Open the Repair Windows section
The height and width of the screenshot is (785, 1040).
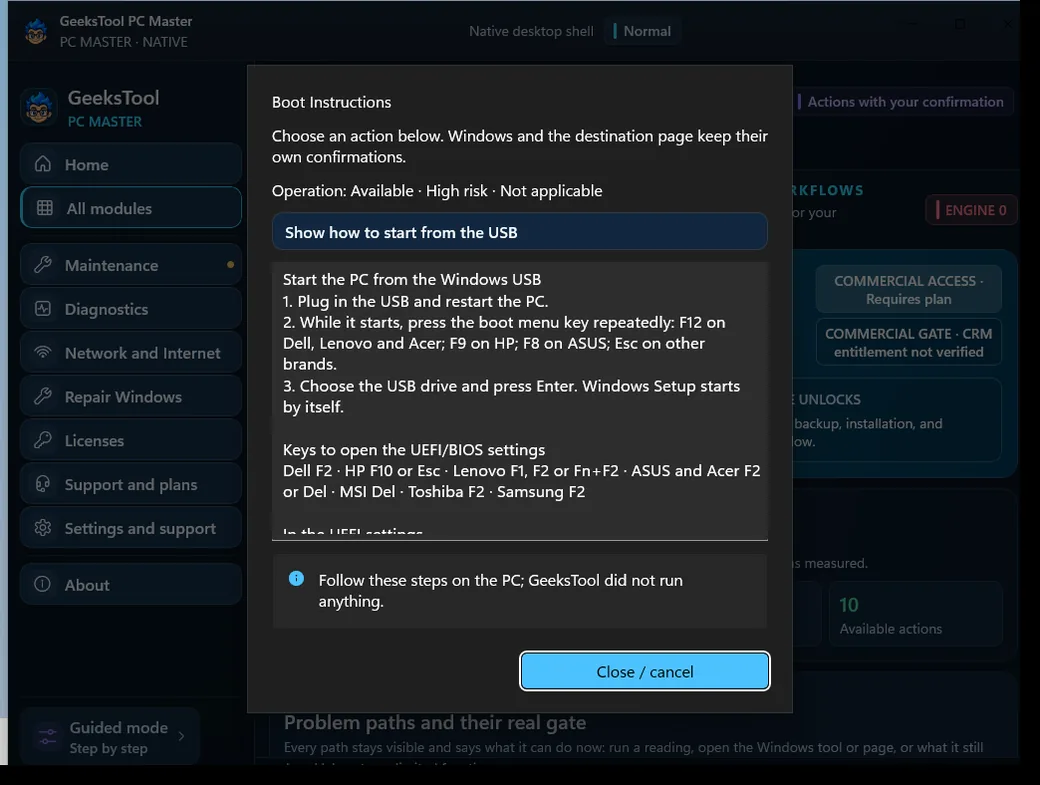click(x=131, y=396)
